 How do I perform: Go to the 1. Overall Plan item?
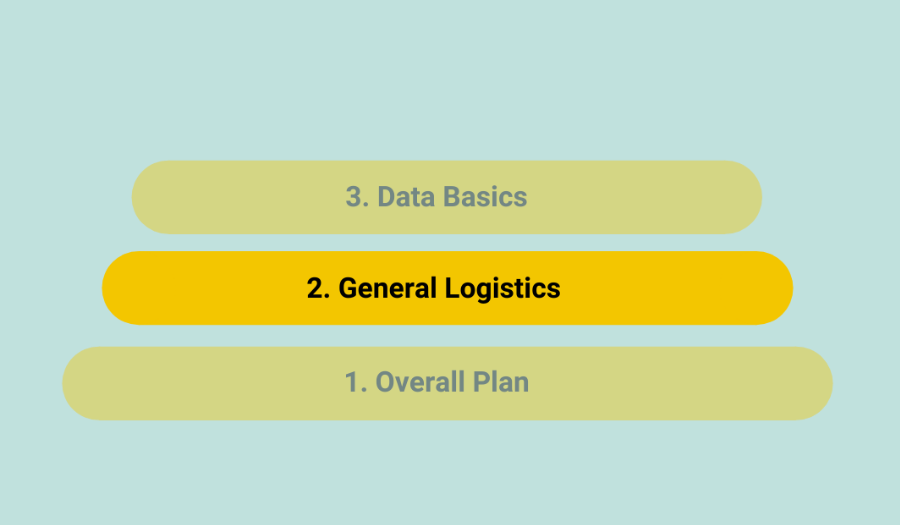pyautogui.click(x=447, y=382)
